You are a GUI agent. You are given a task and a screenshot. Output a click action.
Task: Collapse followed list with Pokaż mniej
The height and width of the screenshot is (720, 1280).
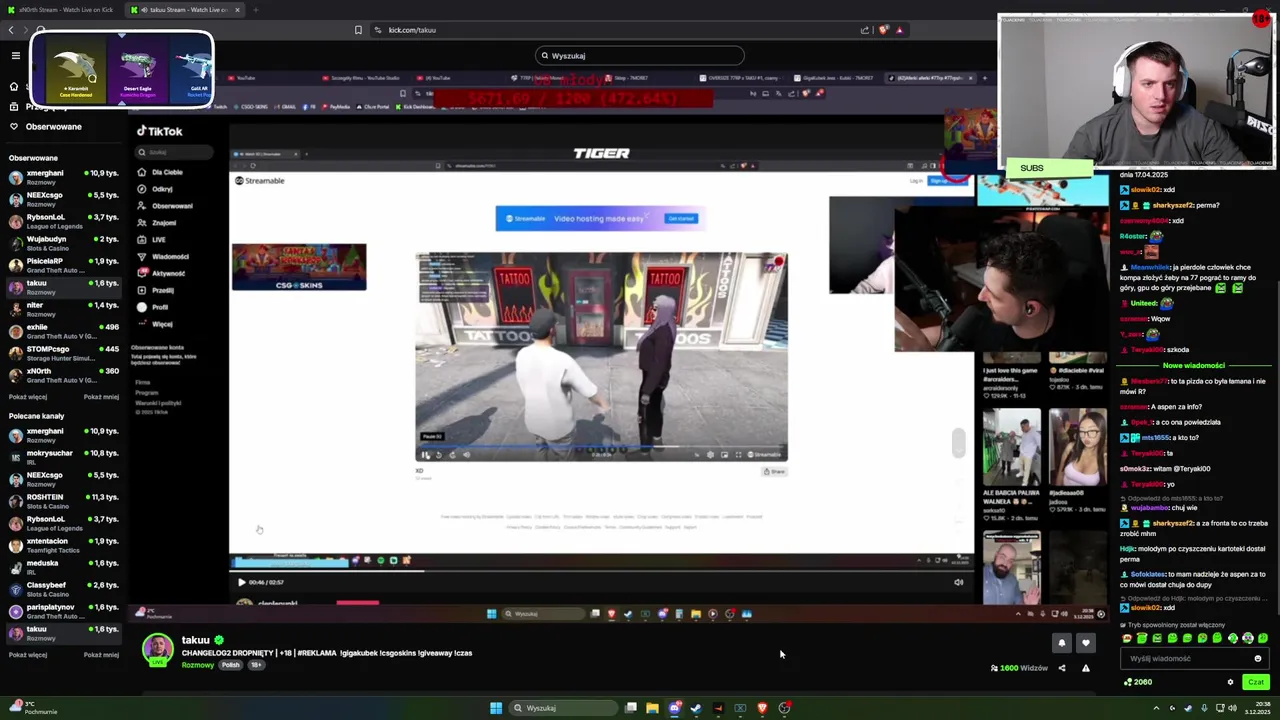[101, 397]
